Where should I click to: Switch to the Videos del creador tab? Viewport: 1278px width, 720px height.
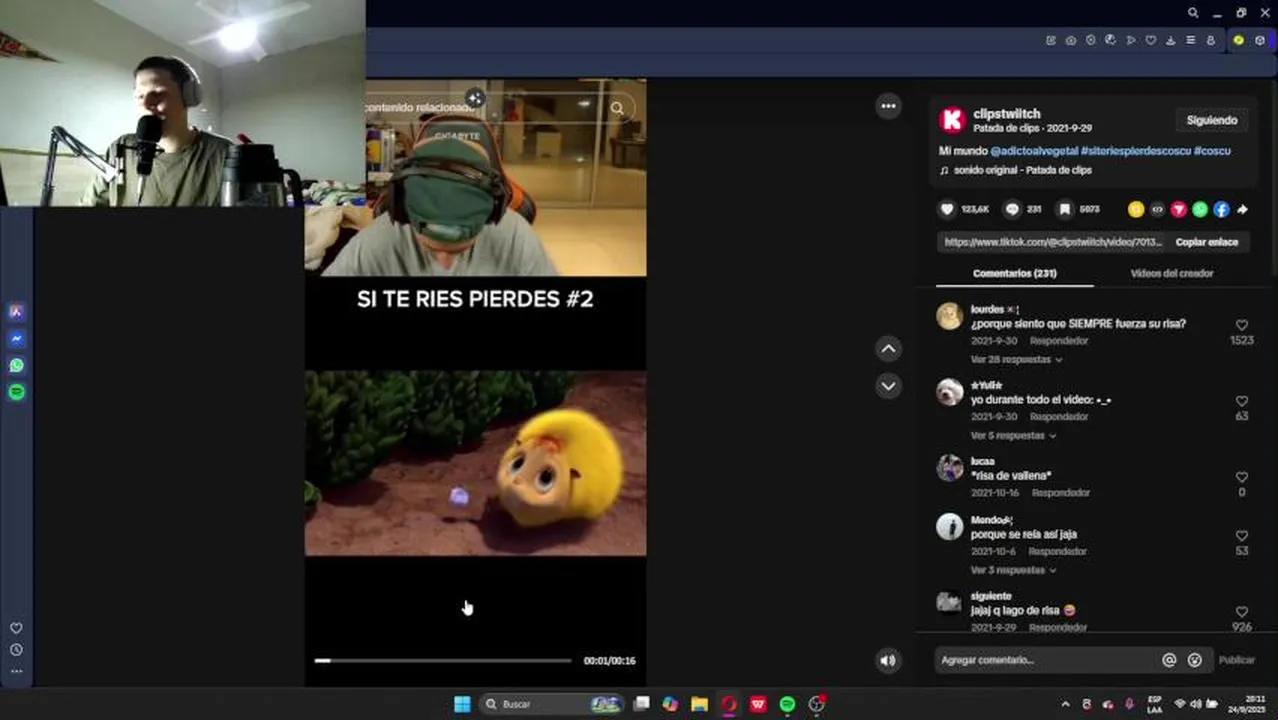(1171, 273)
